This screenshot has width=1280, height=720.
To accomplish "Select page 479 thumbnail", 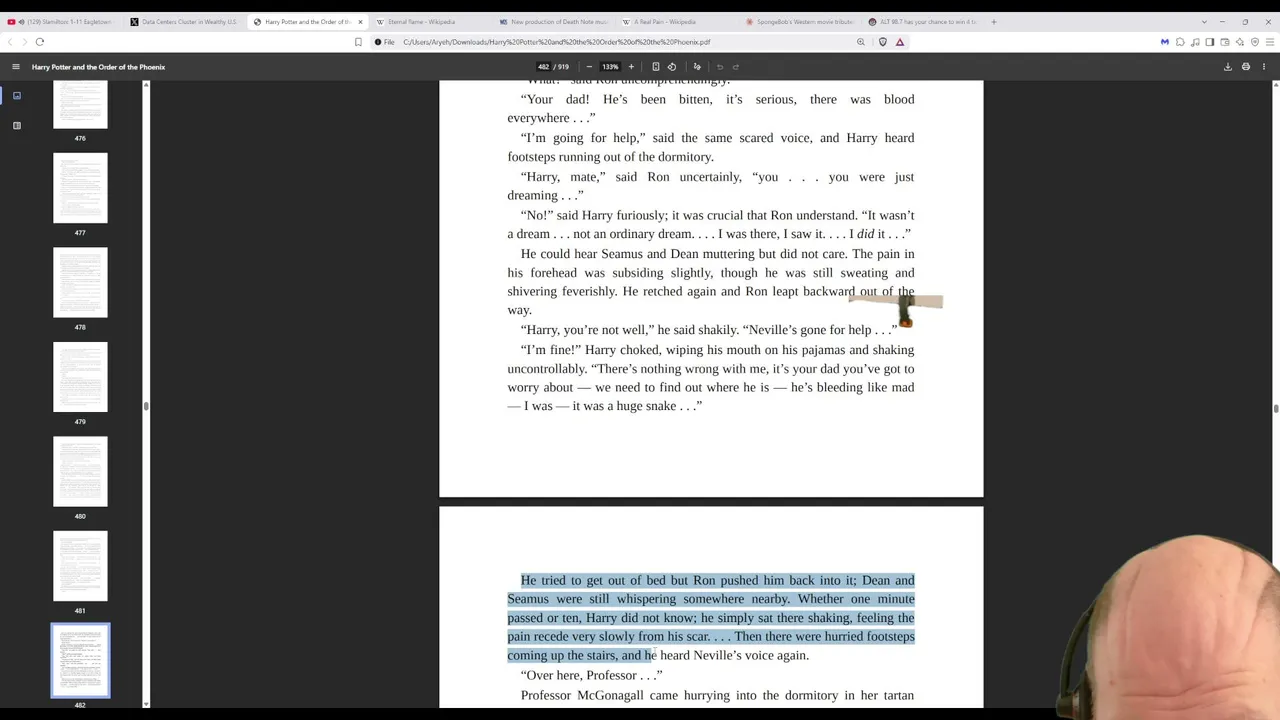I will 80,377.
